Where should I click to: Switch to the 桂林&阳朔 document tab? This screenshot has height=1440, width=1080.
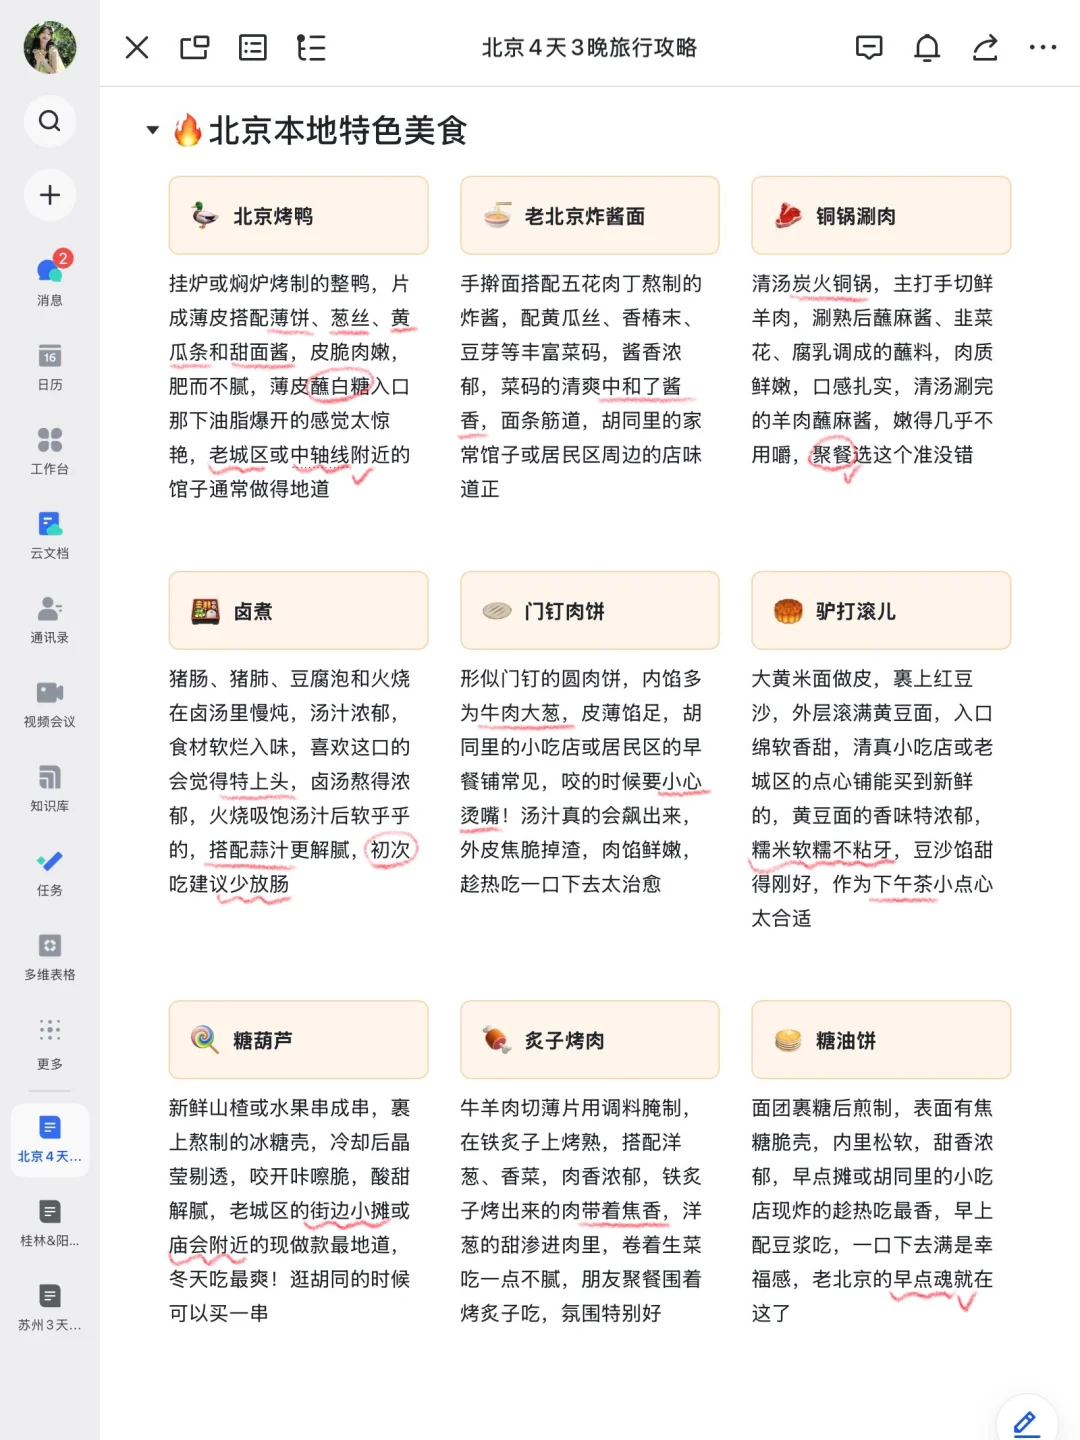50,1220
